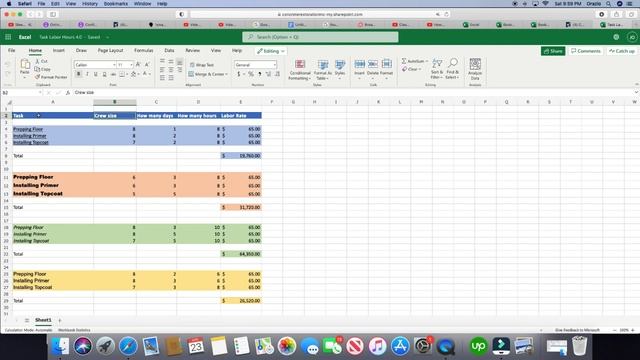Open the File tab

point(11,51)
